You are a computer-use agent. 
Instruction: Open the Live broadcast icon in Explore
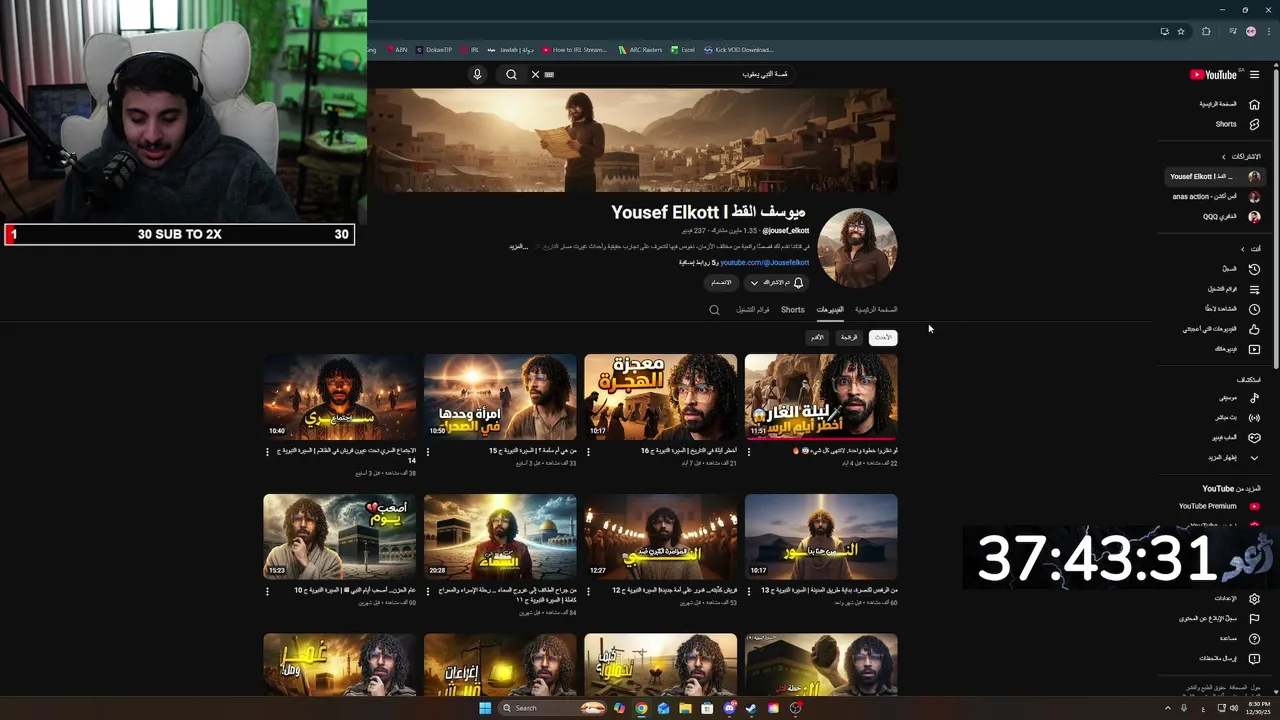tap(1254, 417)
